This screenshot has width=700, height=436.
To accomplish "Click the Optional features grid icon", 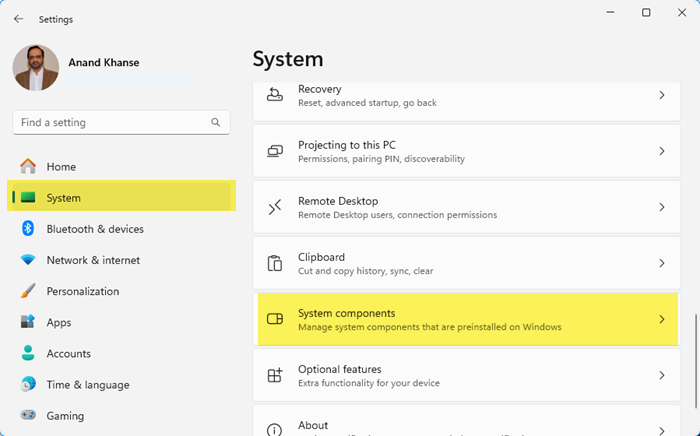I will [275, 375].
